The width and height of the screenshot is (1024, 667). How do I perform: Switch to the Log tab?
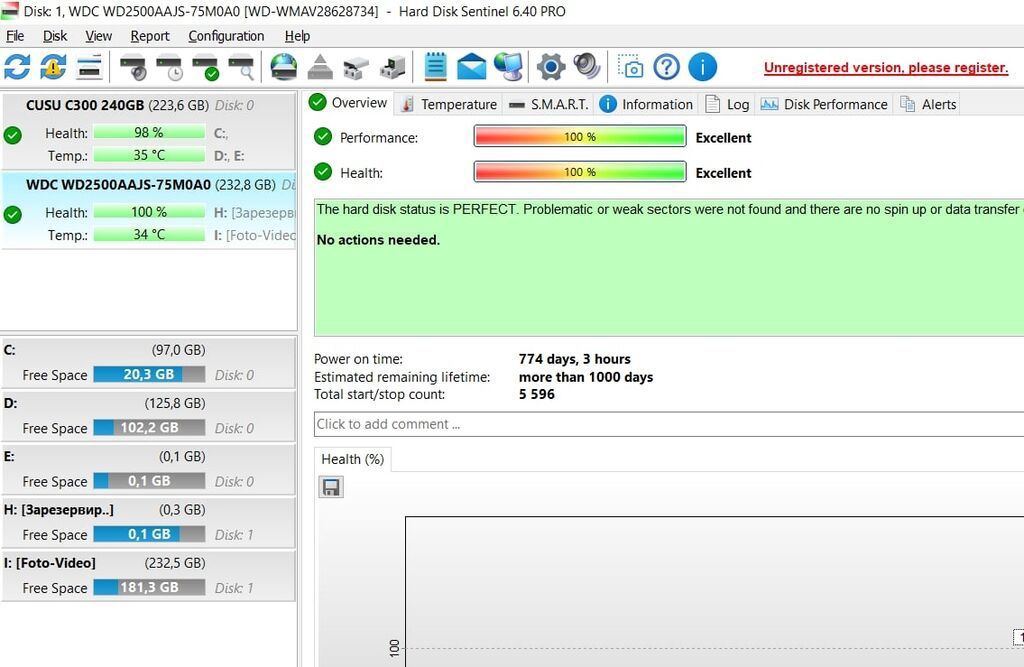[x=727, y=105]
